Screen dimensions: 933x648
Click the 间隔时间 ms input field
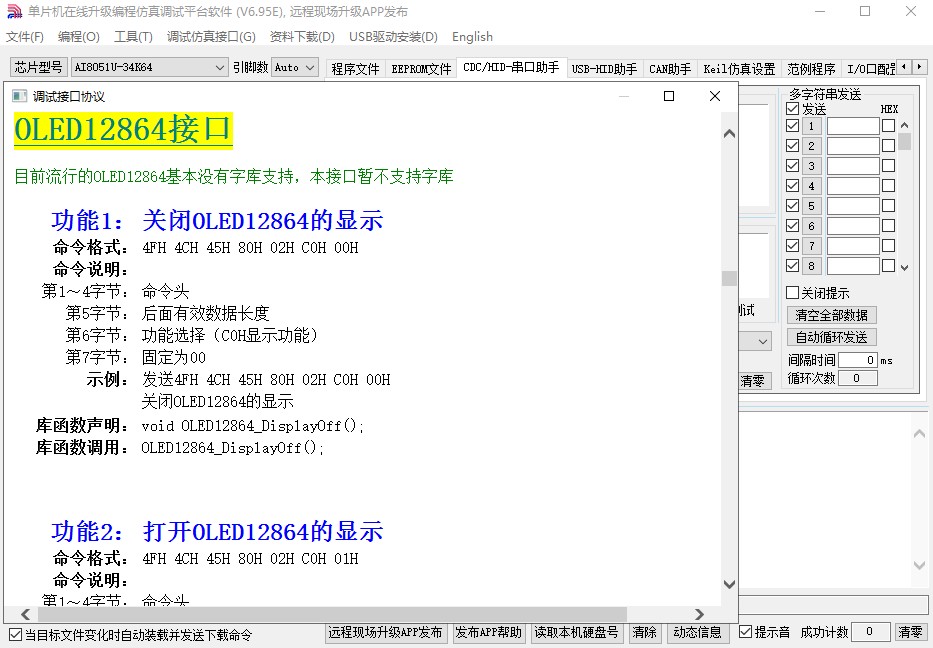[x=857, y=360]
